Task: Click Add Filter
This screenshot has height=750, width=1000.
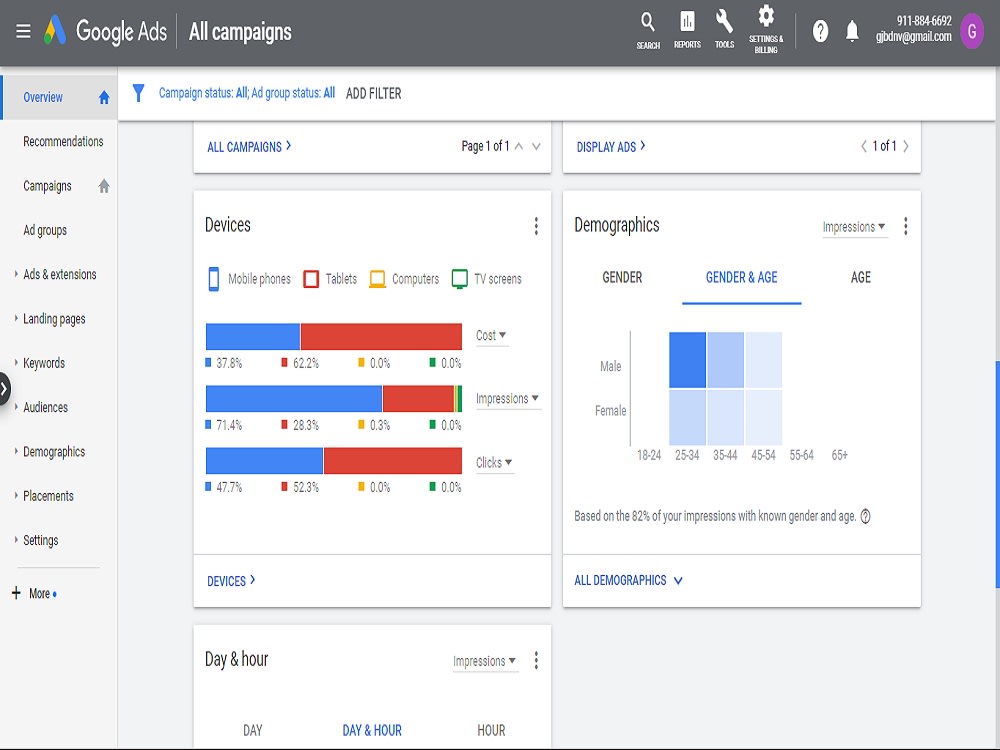Action: [x=373, y=94]
